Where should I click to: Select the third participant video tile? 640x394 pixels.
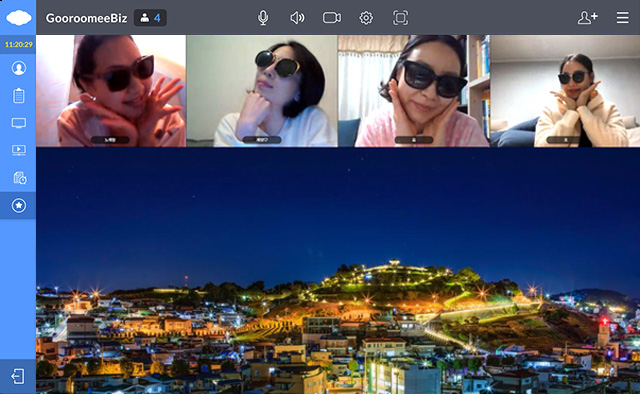414,91
